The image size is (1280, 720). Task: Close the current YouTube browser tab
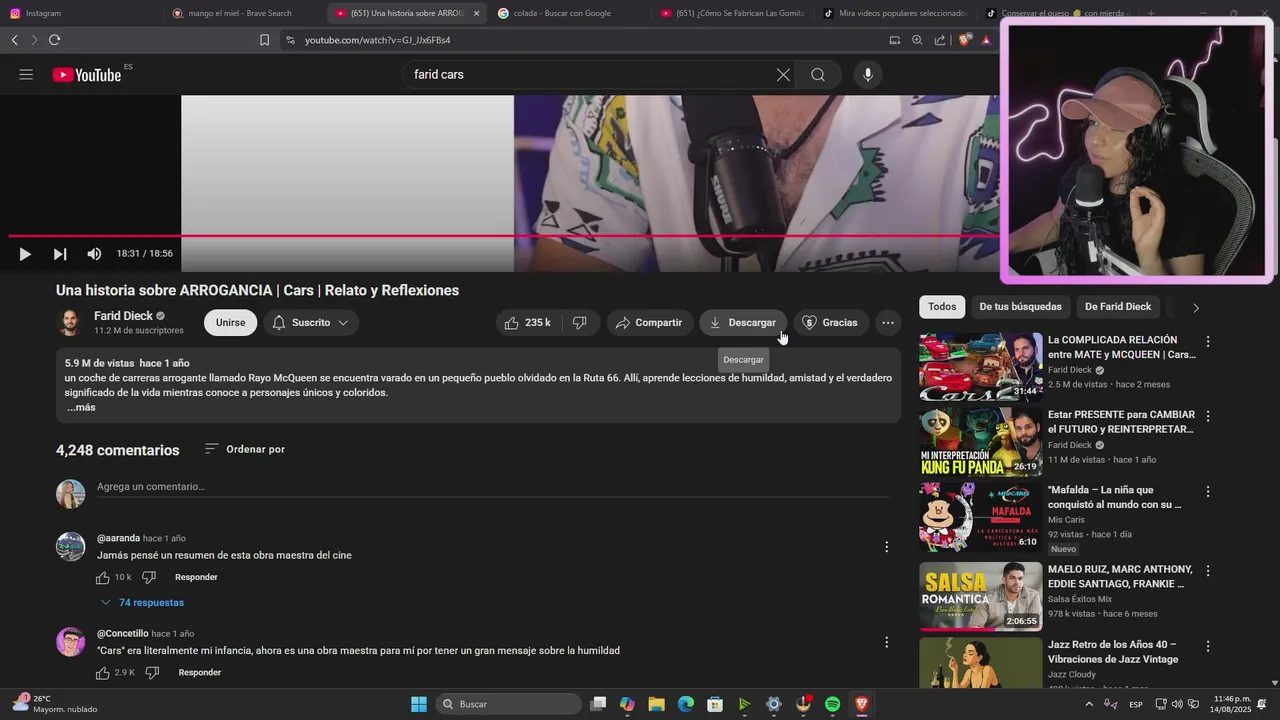coord(476,13)
